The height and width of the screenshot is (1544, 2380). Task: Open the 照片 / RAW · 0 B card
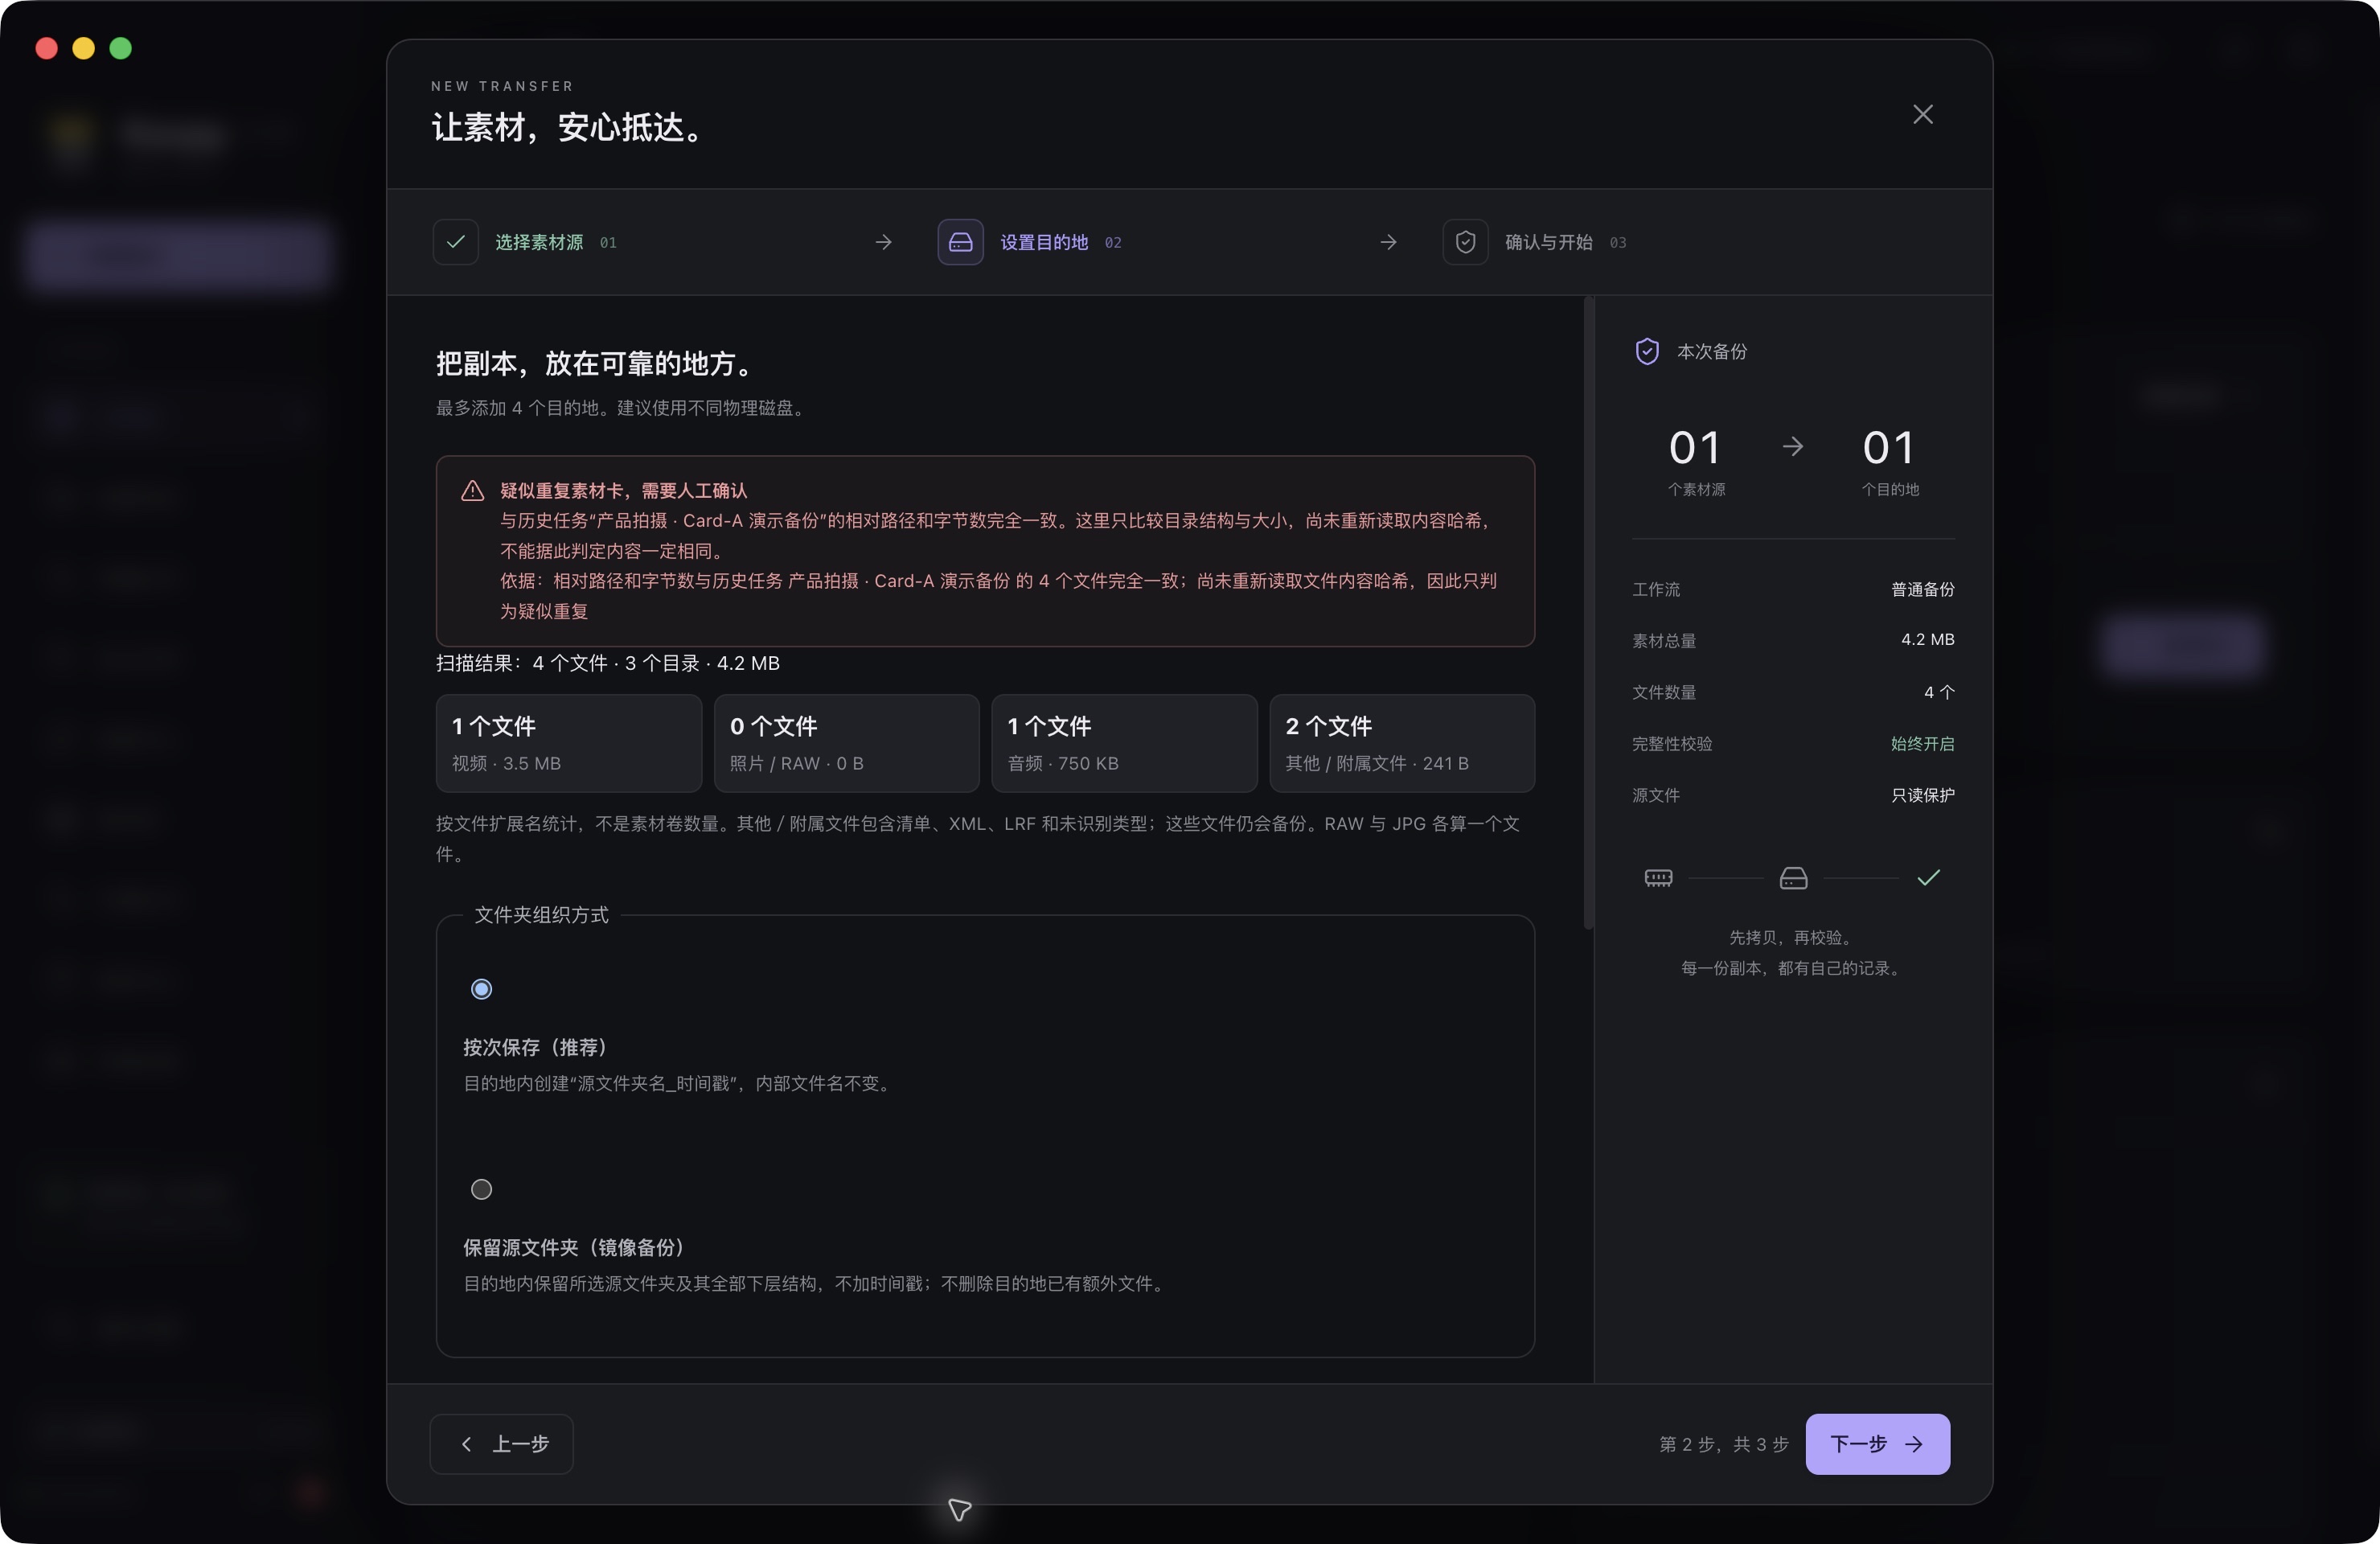pos(846,743)
